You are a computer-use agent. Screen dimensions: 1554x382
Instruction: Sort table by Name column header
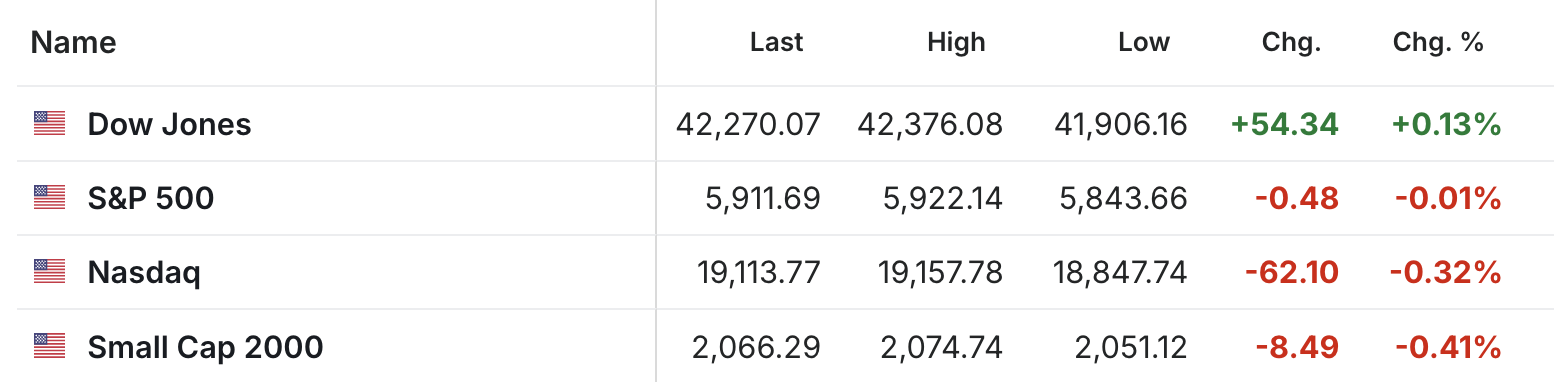[73, 42]
